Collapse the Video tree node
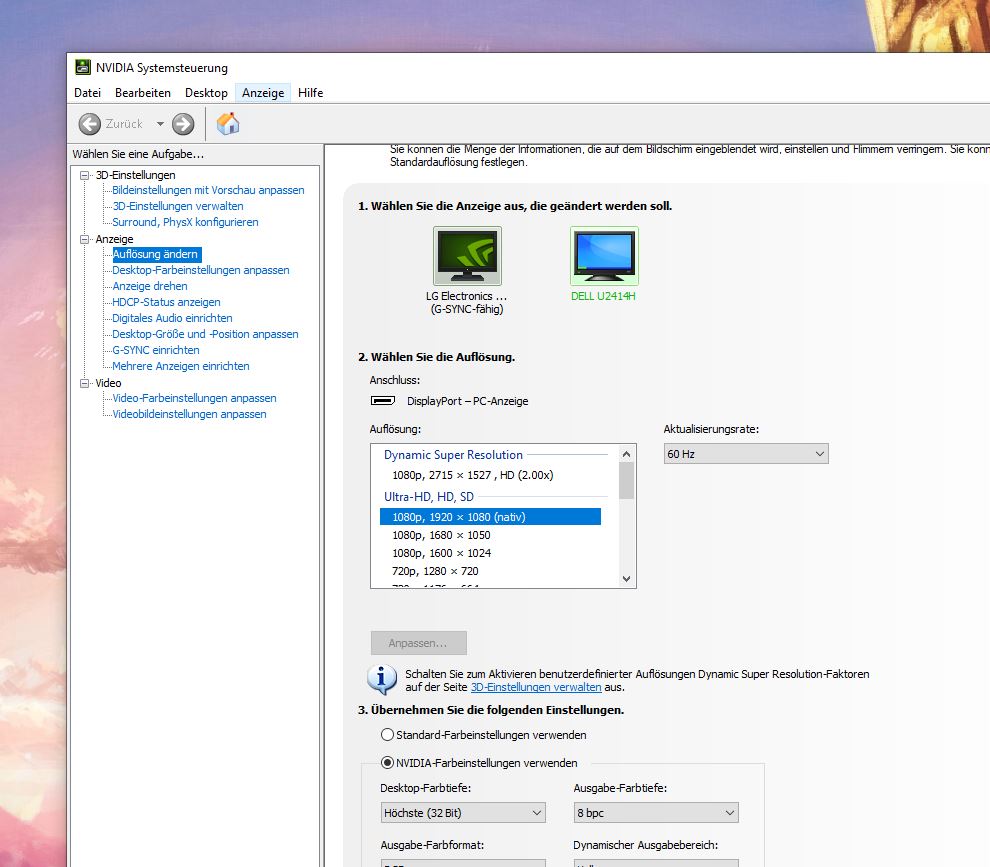 pyautogui.click(x=85, y=383)
